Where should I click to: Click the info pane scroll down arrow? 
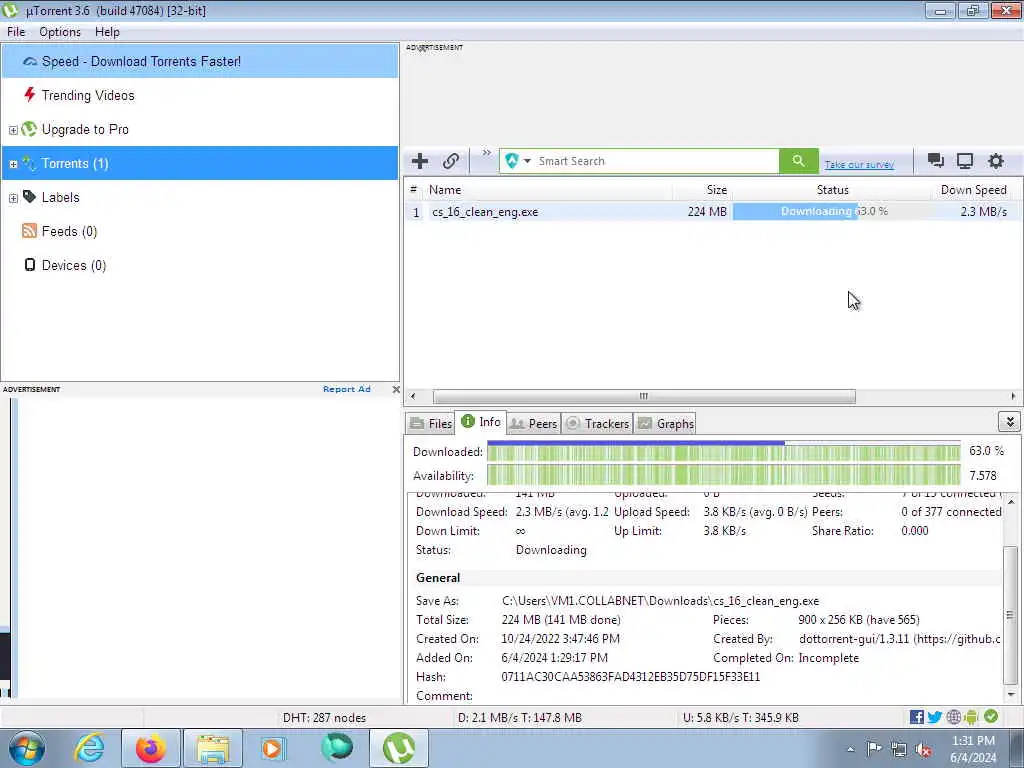1011,695
